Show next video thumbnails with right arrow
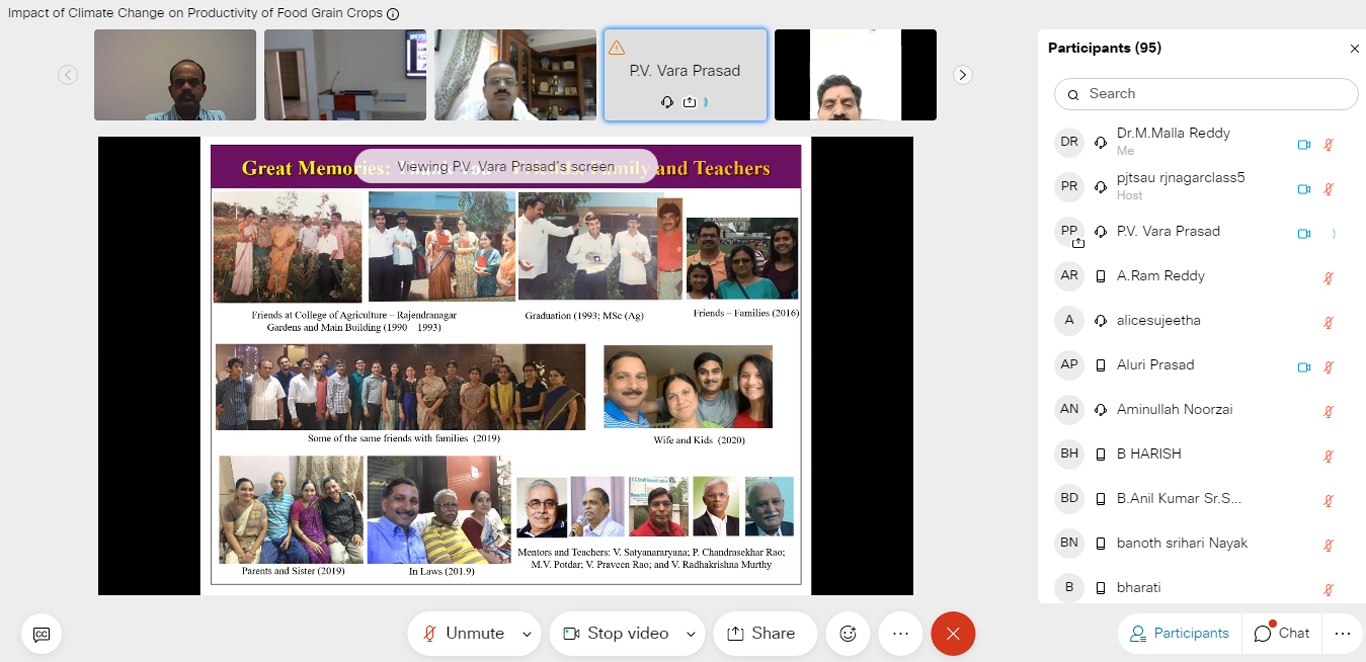The image size is (1366, 662). pos(962,75)
